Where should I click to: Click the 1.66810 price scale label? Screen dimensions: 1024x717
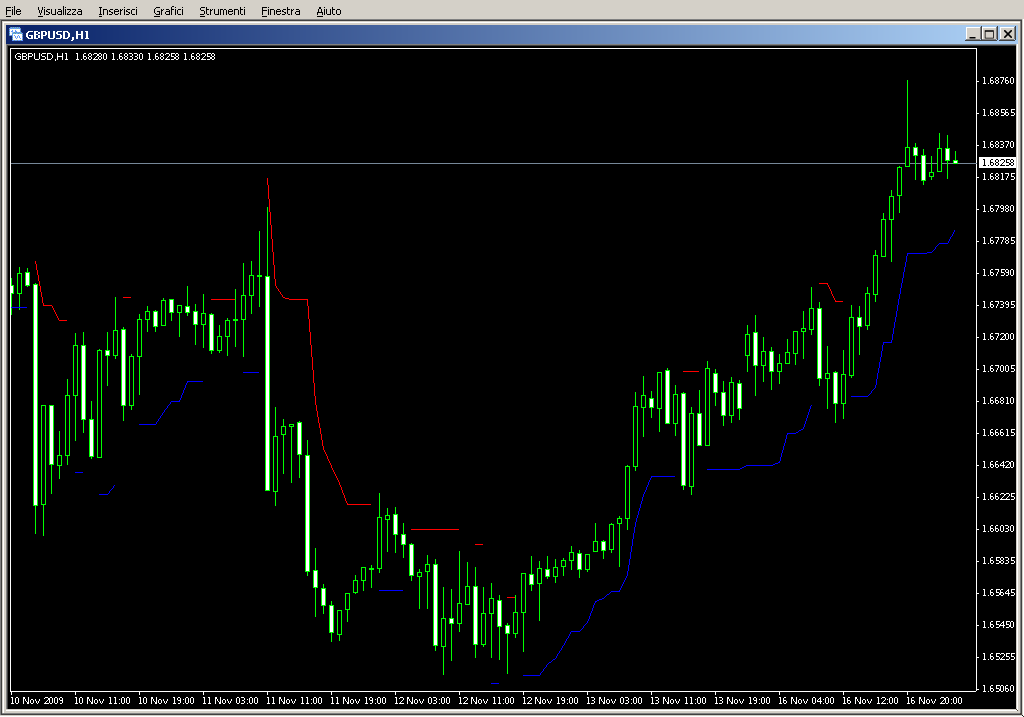click(998, 401)
